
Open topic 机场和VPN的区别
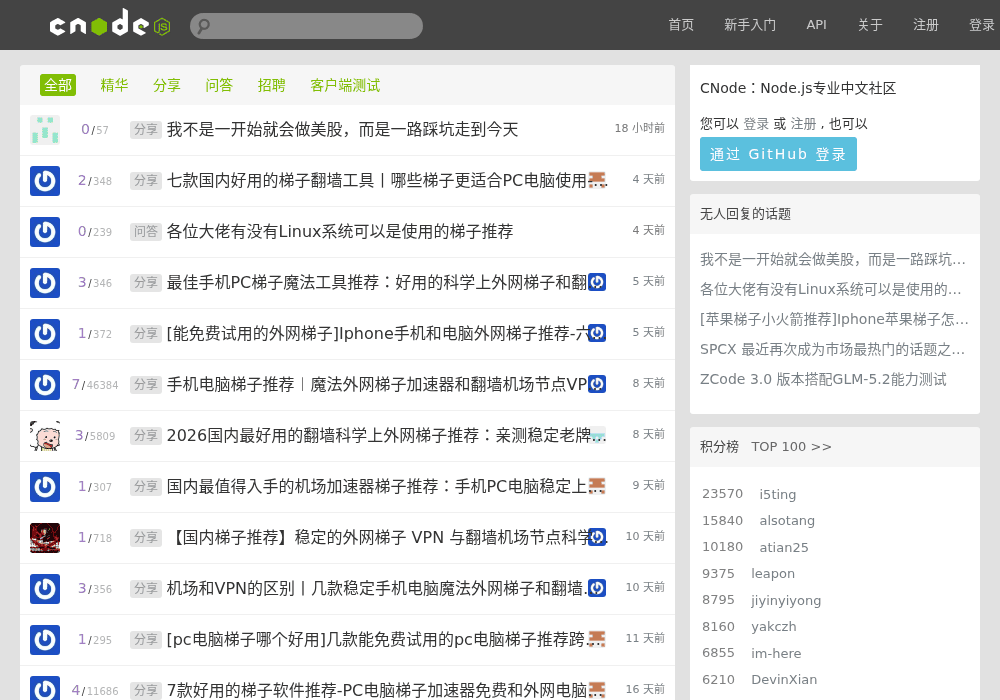pyautogui.click(x=376, y=588)
